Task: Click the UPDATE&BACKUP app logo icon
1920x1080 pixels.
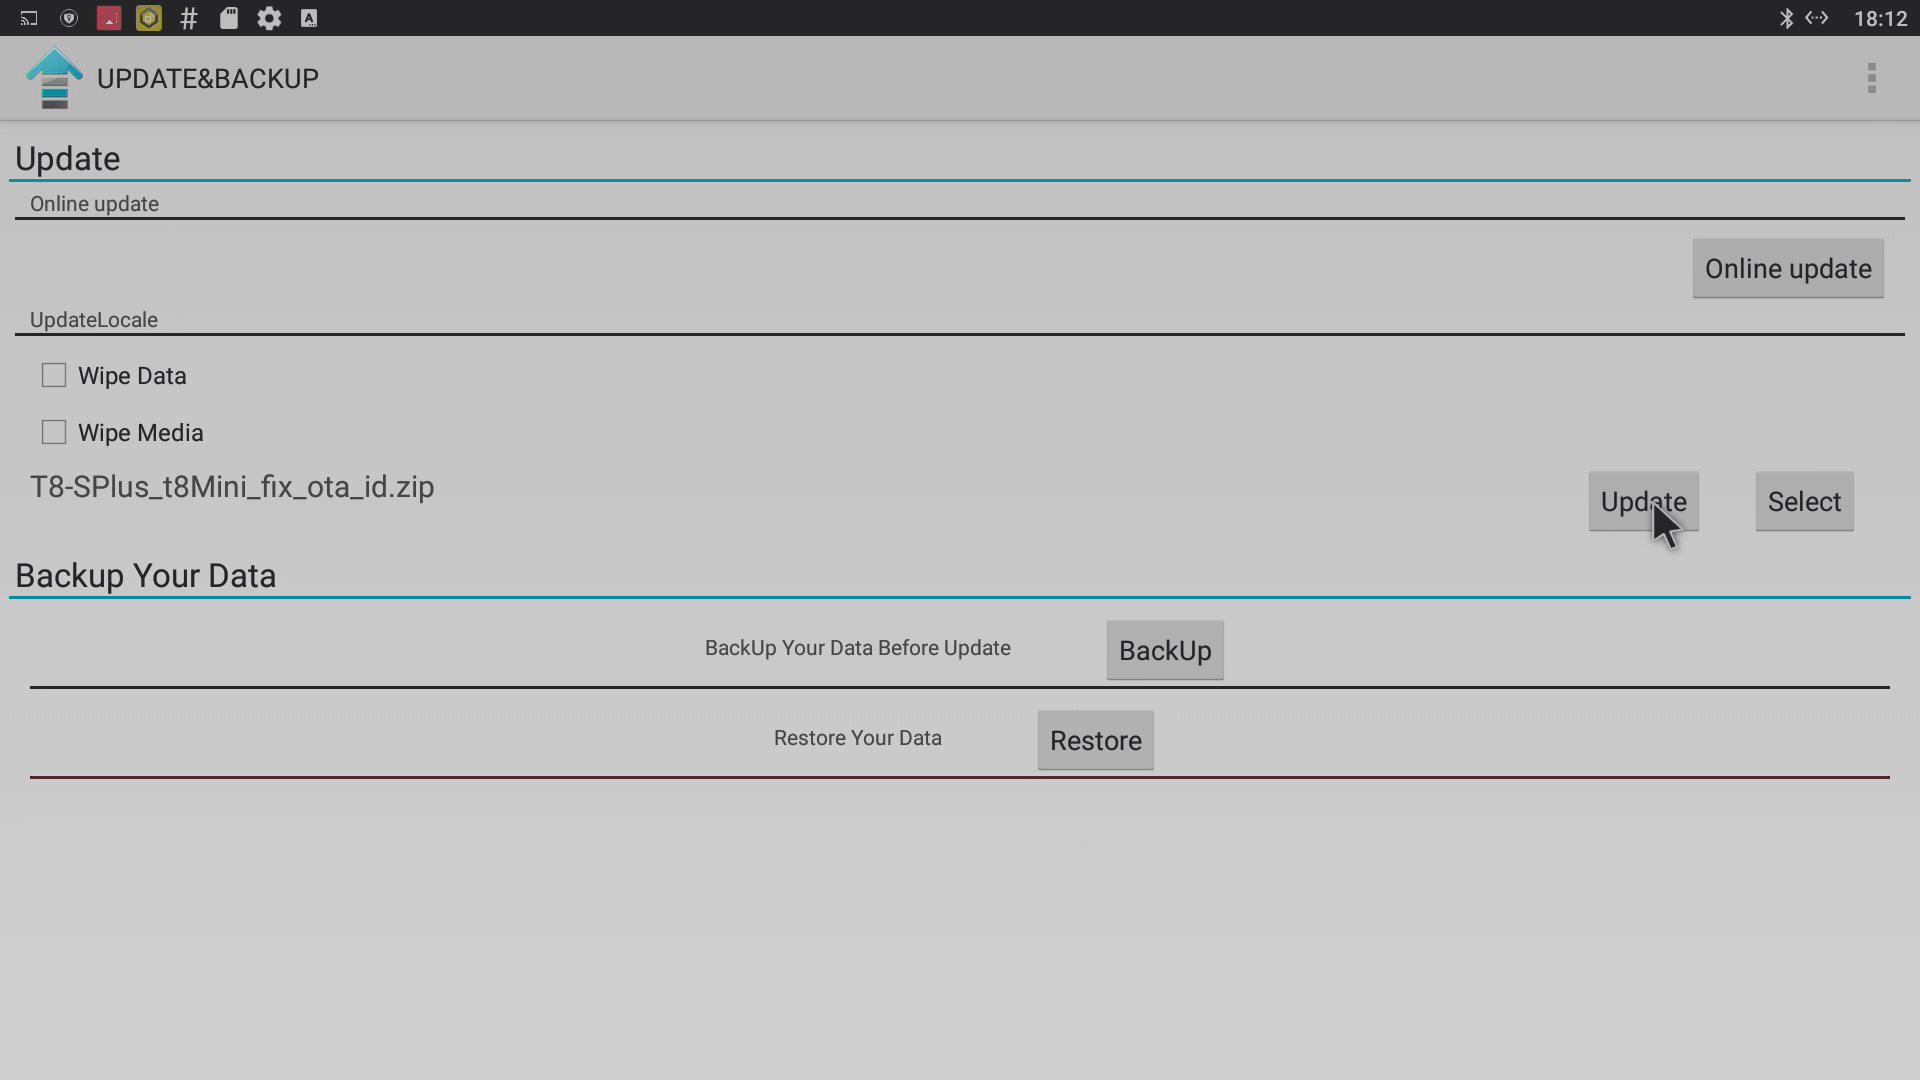Action: 54,78
